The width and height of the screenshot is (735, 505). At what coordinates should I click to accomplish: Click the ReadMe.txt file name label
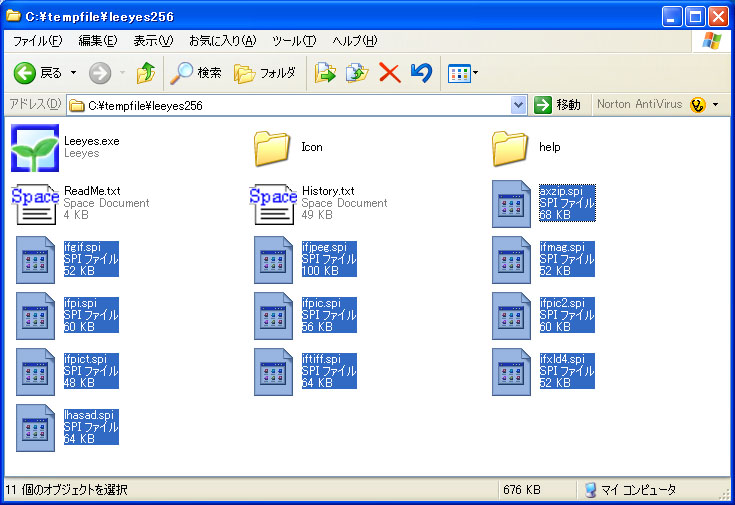click(92, 191)
